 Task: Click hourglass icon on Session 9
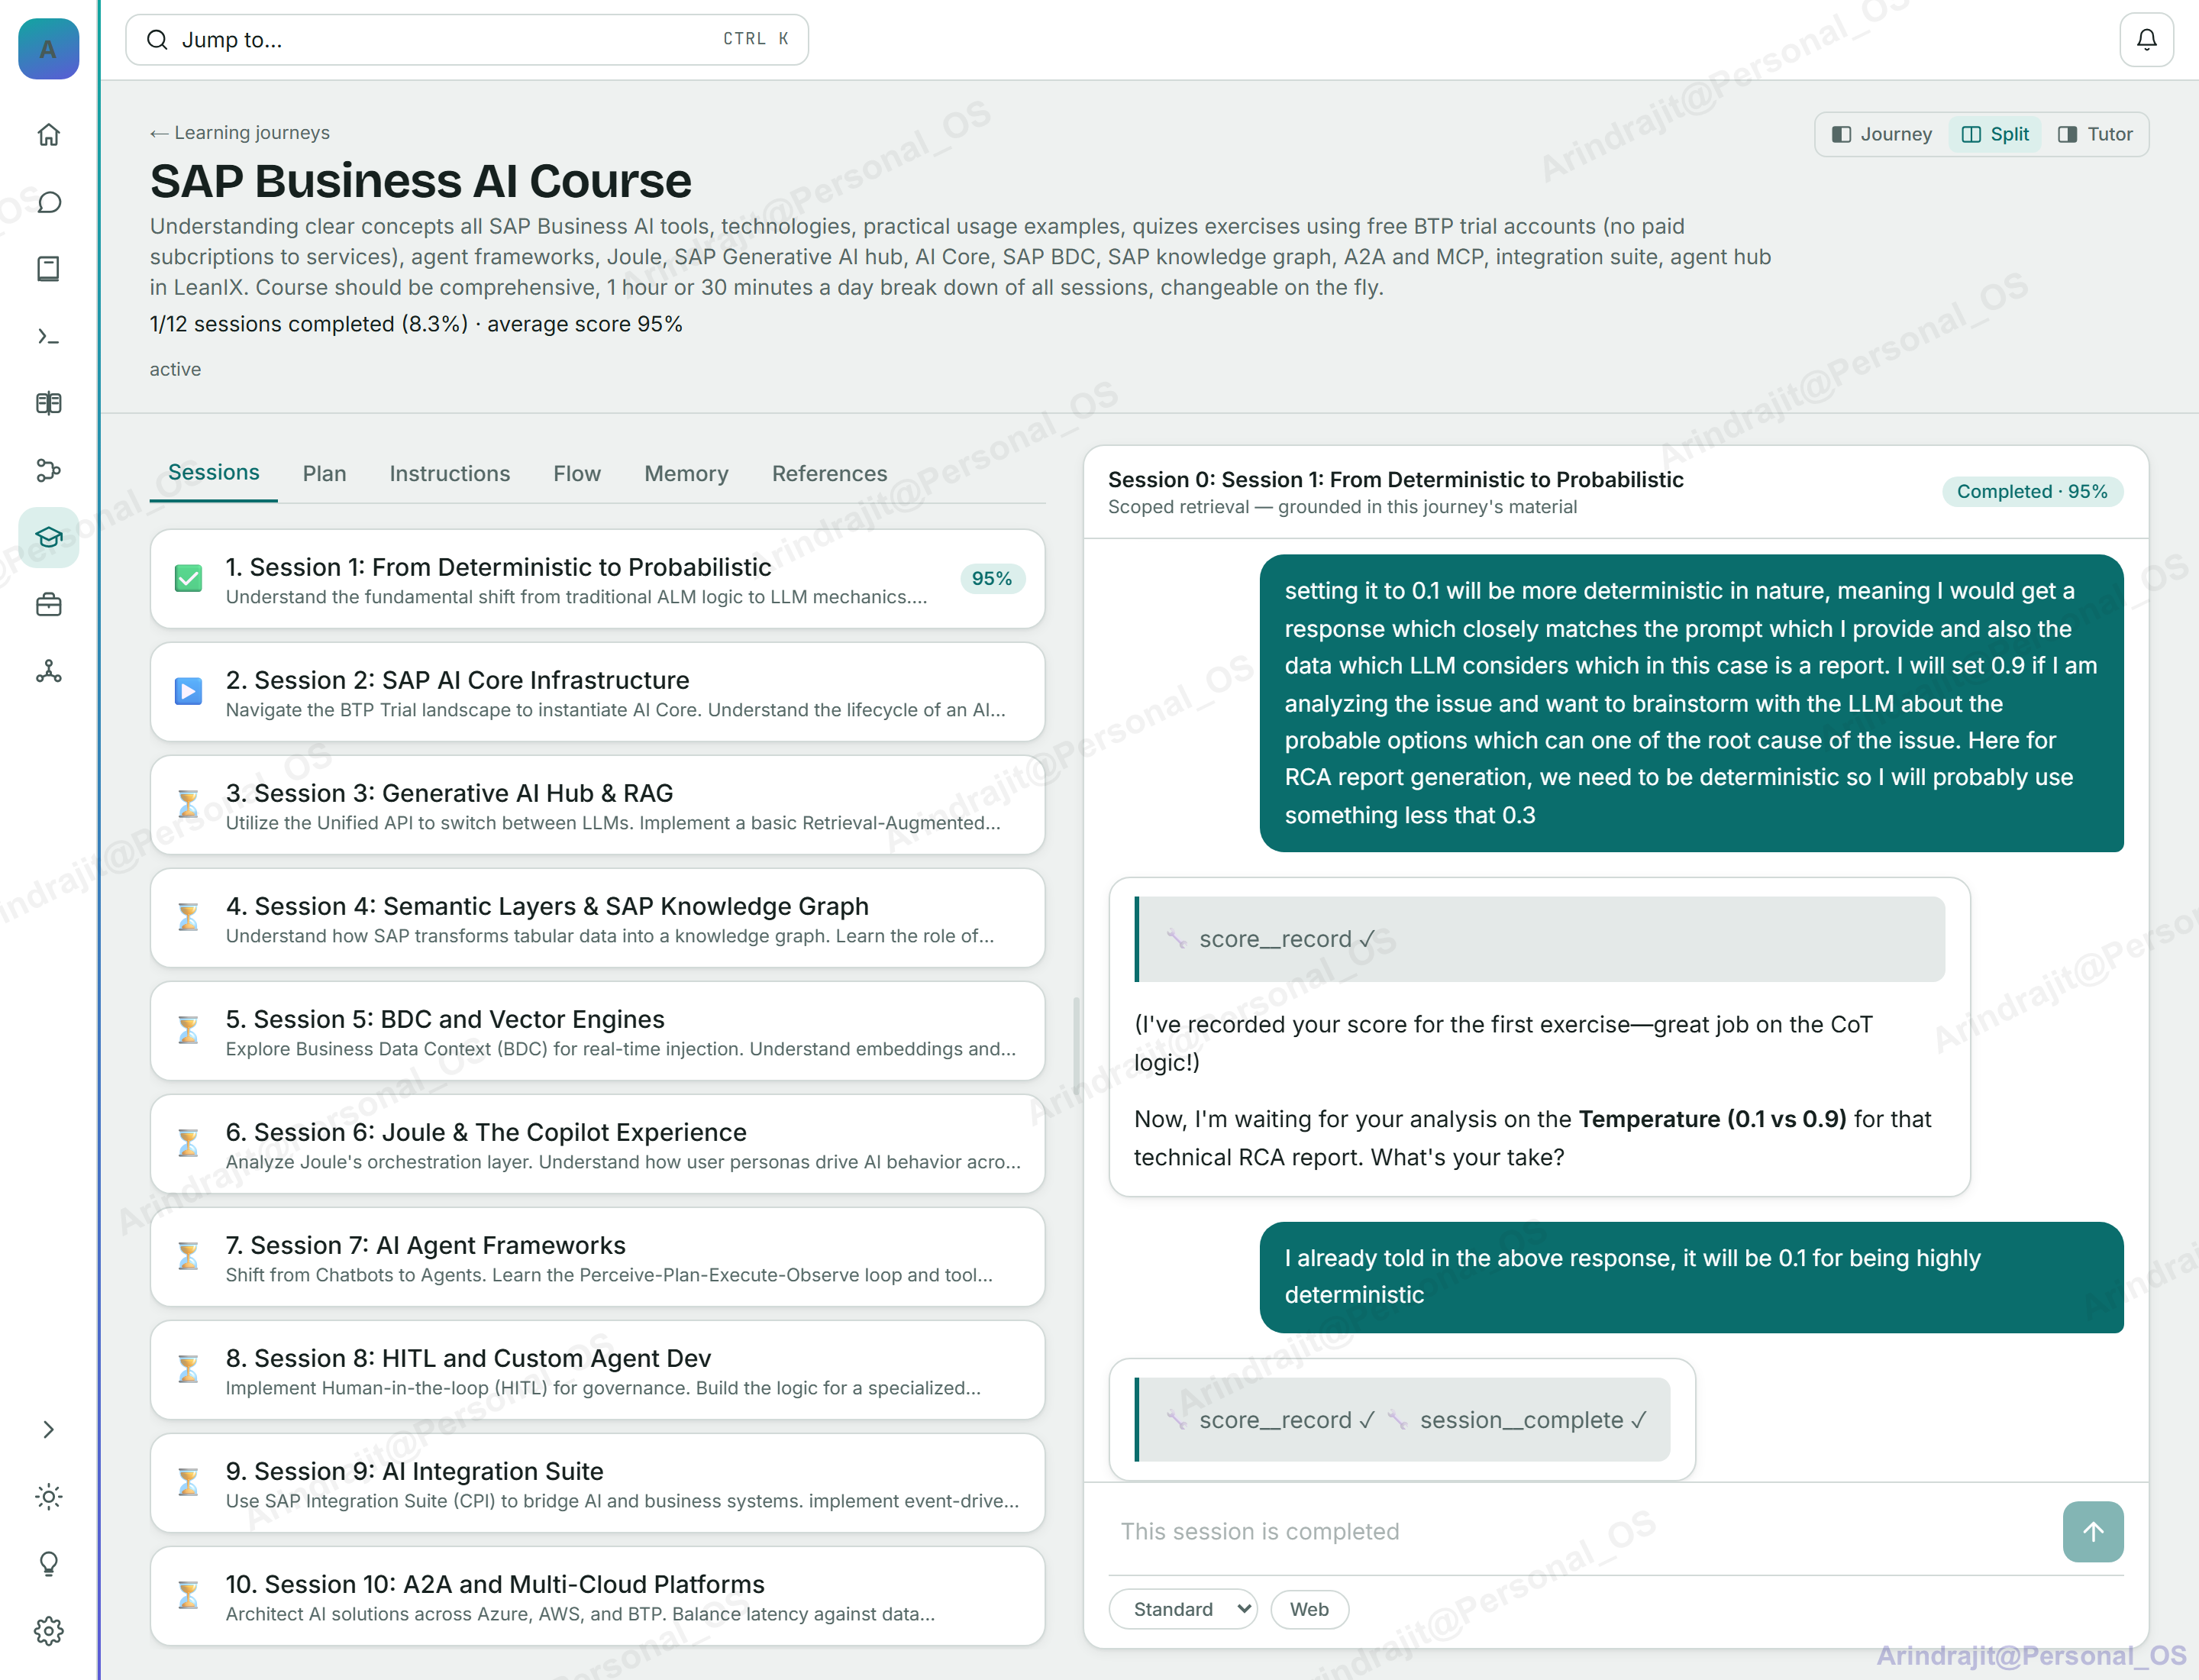[x=188, y=1482]
